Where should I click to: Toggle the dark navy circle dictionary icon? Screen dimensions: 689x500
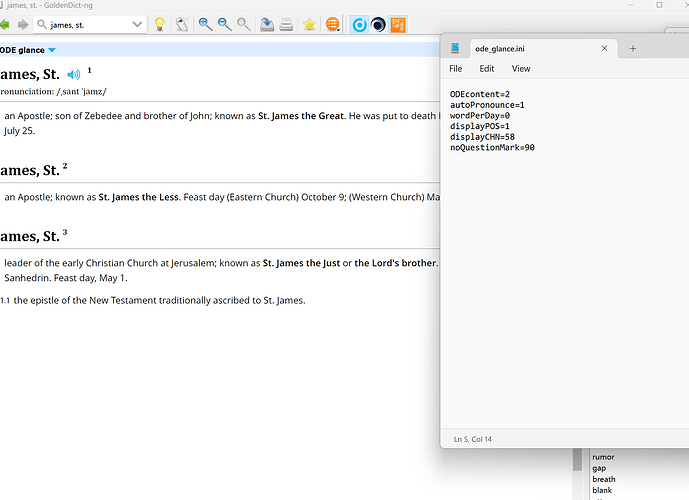(x=378, y=25)
